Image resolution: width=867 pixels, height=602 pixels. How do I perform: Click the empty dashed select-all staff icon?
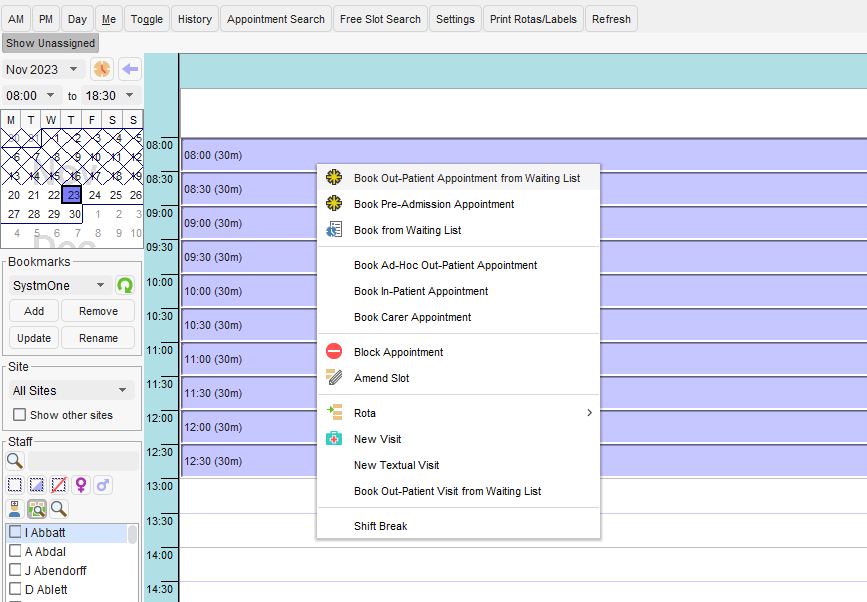tap(14, 485)
